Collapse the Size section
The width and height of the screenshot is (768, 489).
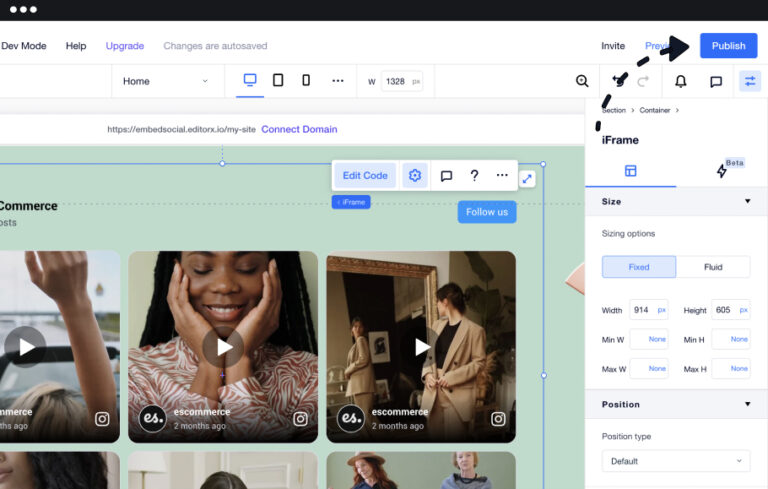[747, 201]
